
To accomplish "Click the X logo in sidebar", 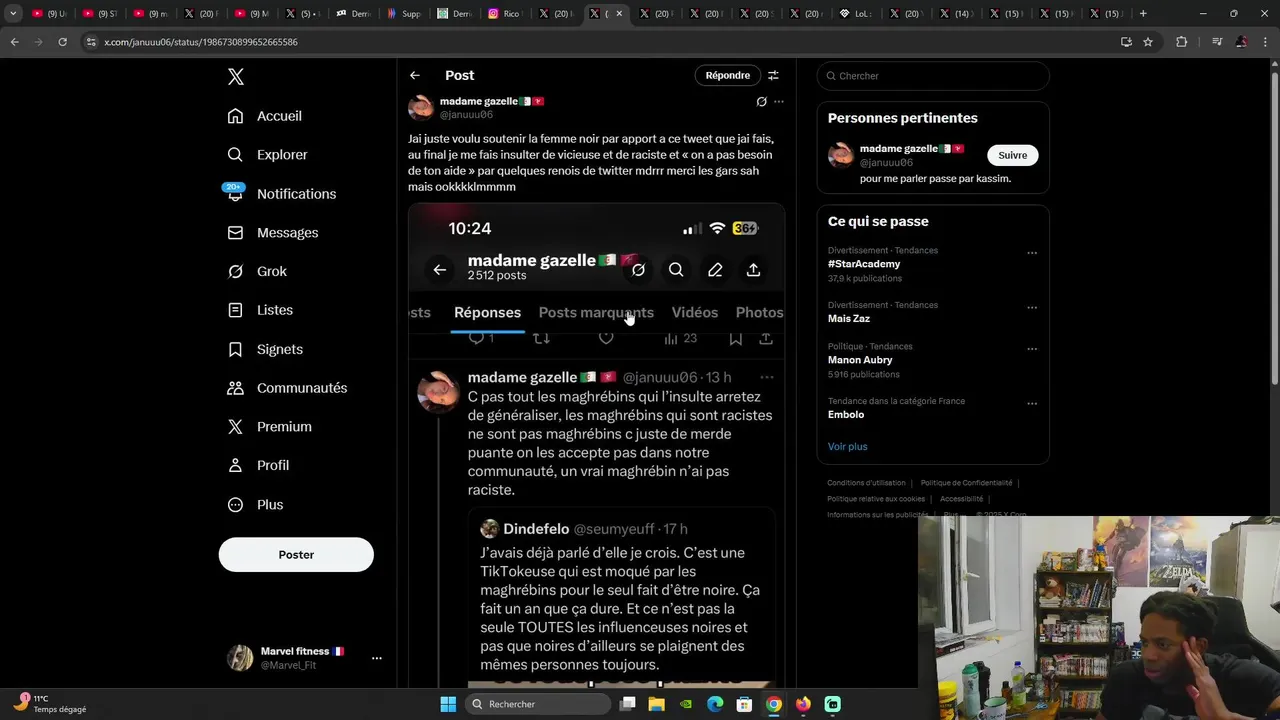I will point(236,77).
